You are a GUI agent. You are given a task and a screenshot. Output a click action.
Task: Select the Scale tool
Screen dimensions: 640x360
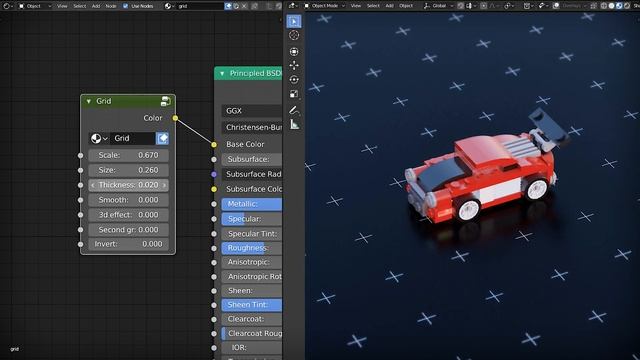click(294, 94)
